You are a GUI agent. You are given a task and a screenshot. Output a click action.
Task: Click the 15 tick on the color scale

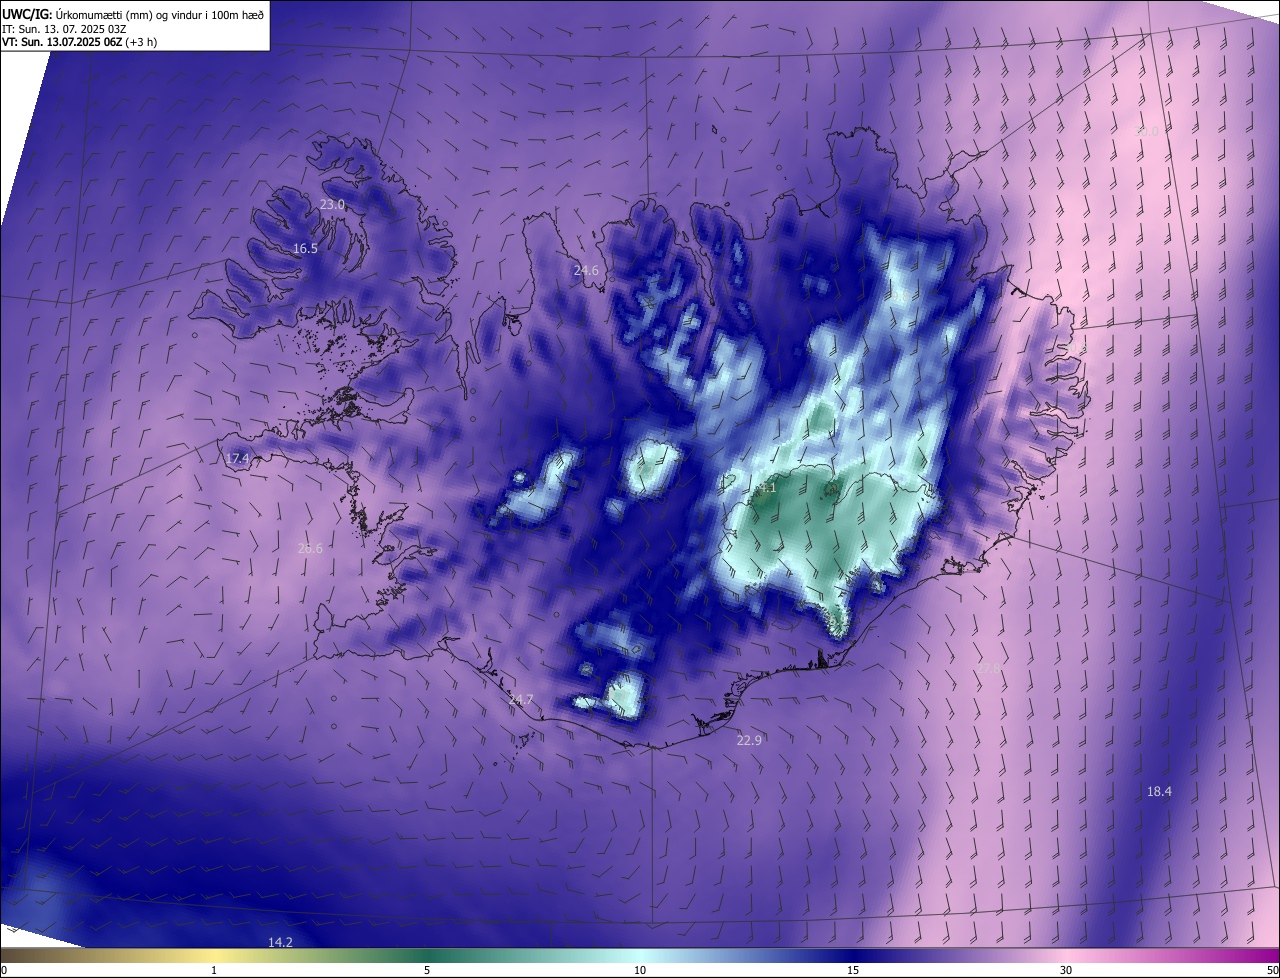(x=853, y=970)
